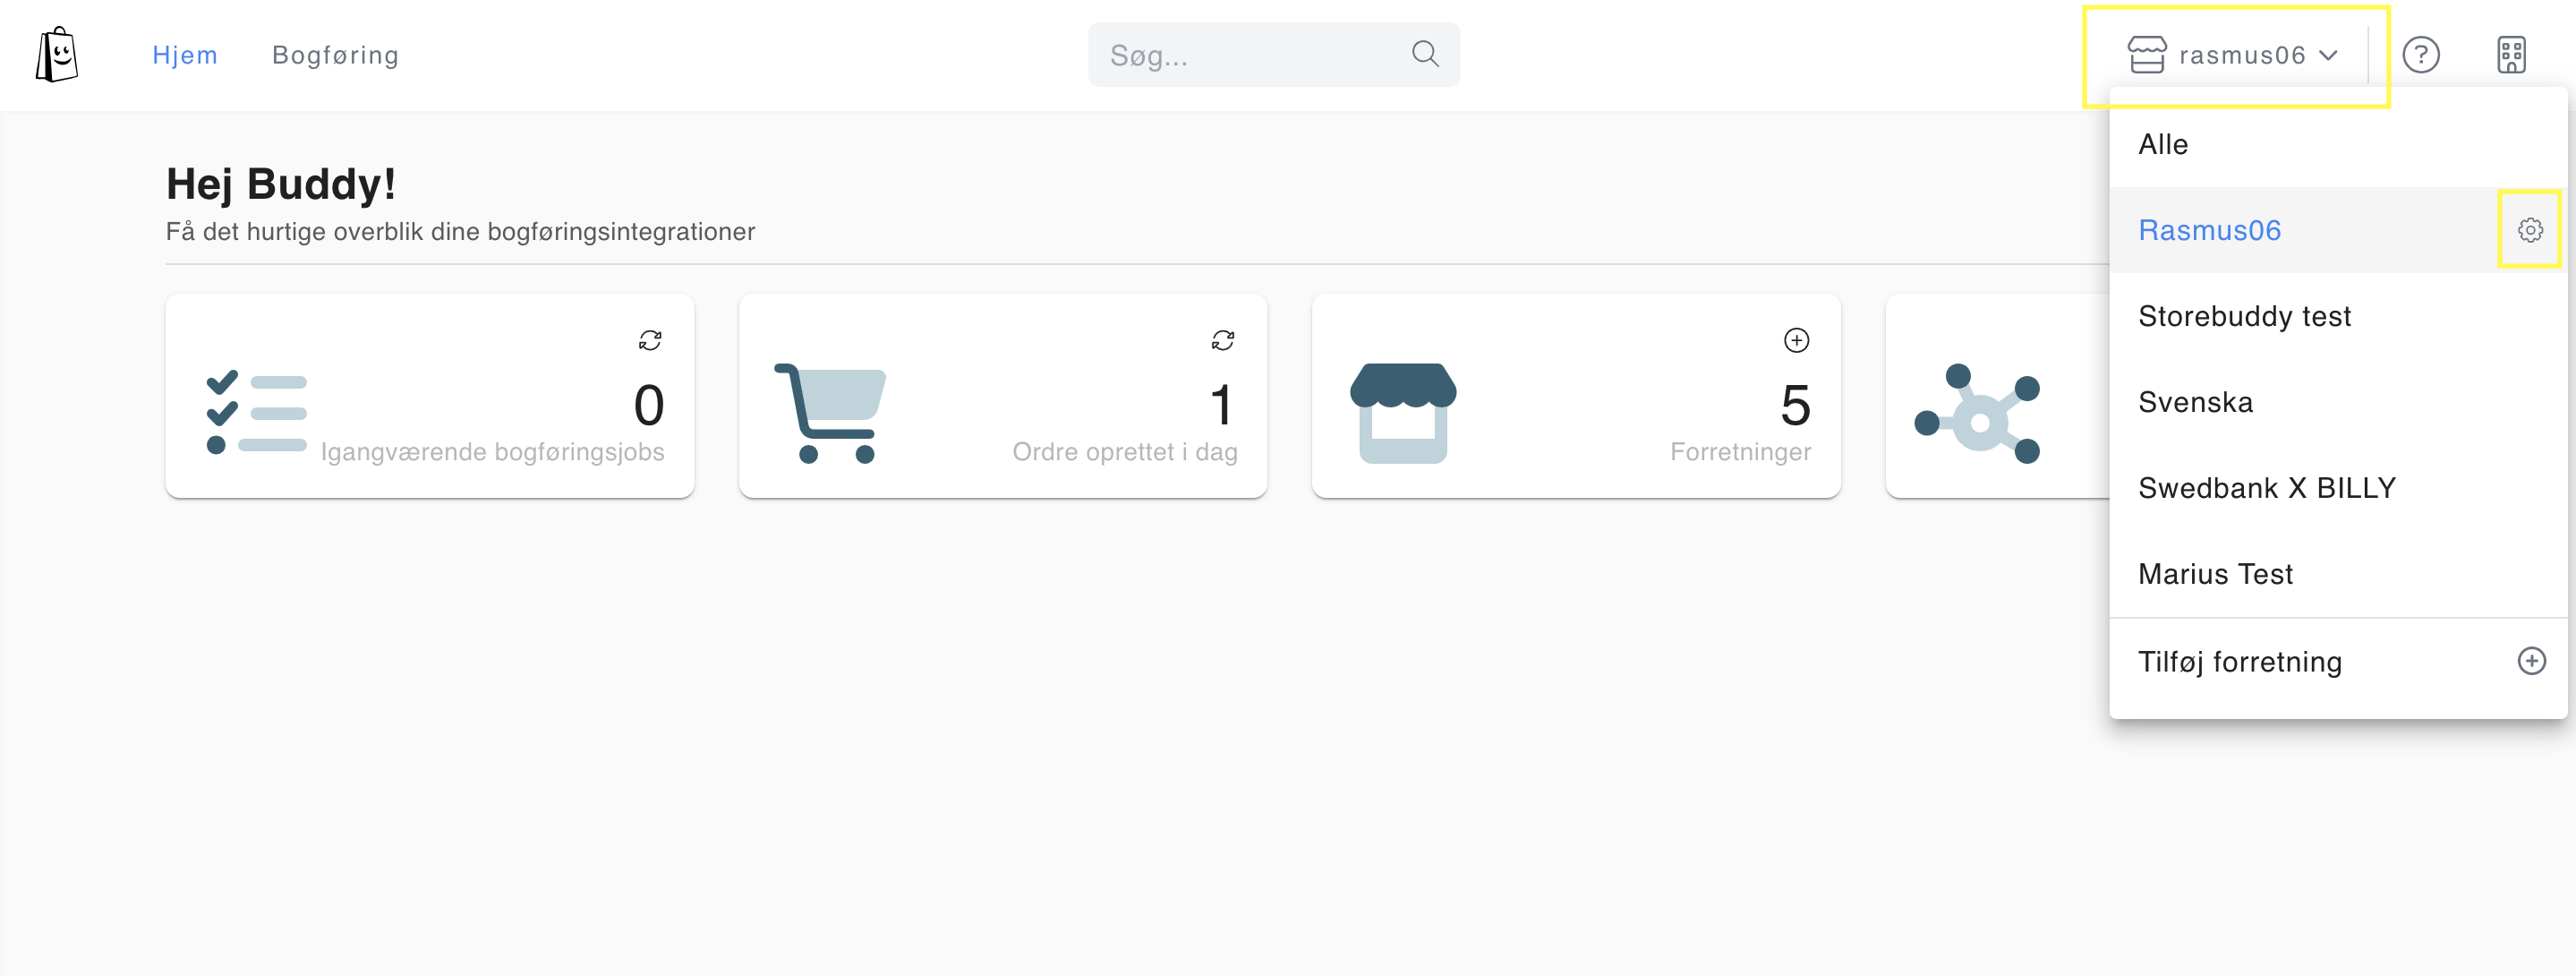Open the help question mark icon
The height and width of the screenshot is (976, 2576).
coord(2421,55)
